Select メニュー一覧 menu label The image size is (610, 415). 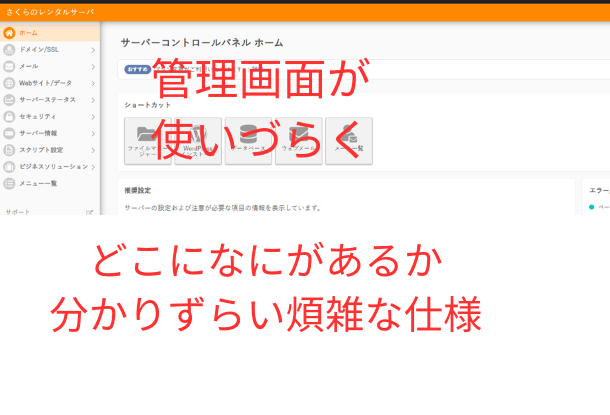[x=38, y=184]
